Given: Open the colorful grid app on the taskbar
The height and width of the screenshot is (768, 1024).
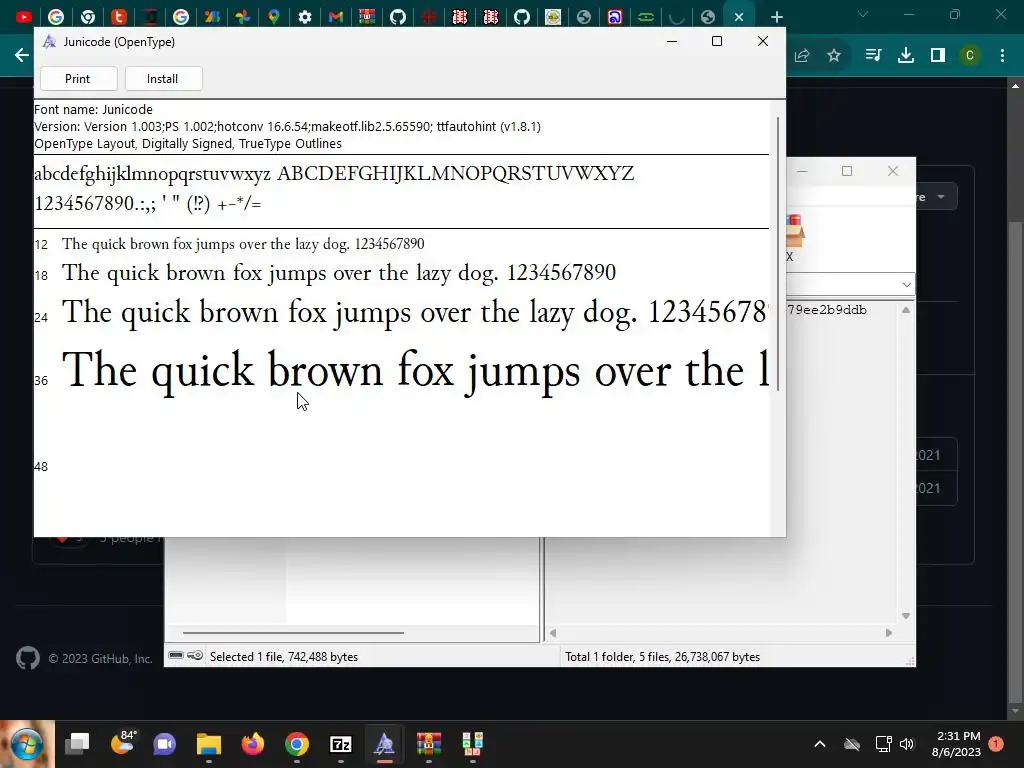Looking at the screenshot, I should (x=472, y=744).
